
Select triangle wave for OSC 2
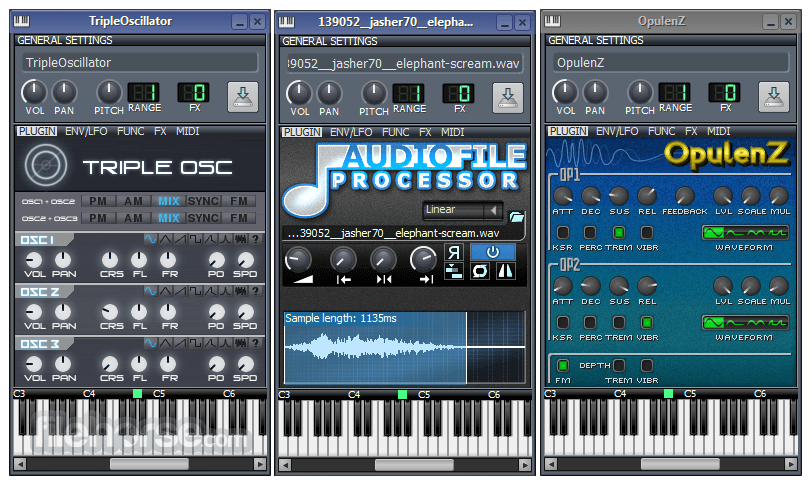[166, 291]
